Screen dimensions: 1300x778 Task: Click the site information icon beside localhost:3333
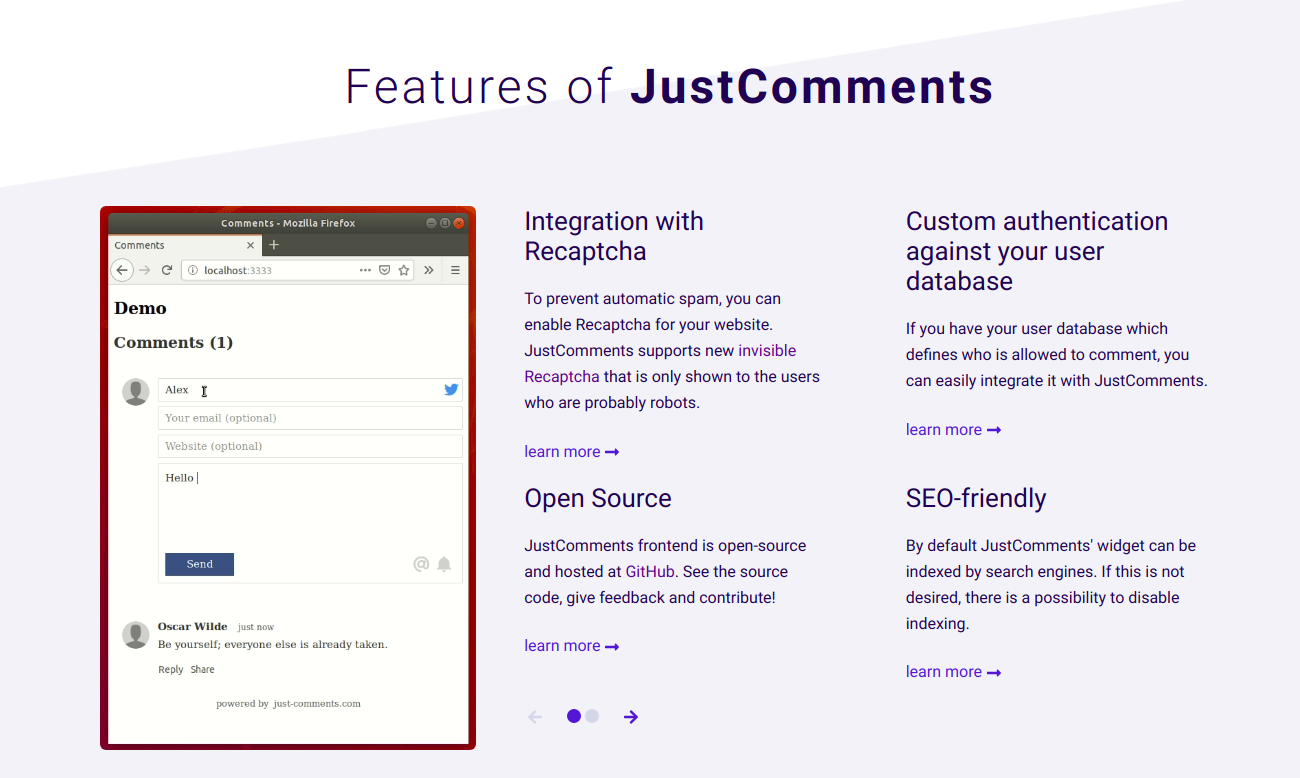click(x=193, y=270)
